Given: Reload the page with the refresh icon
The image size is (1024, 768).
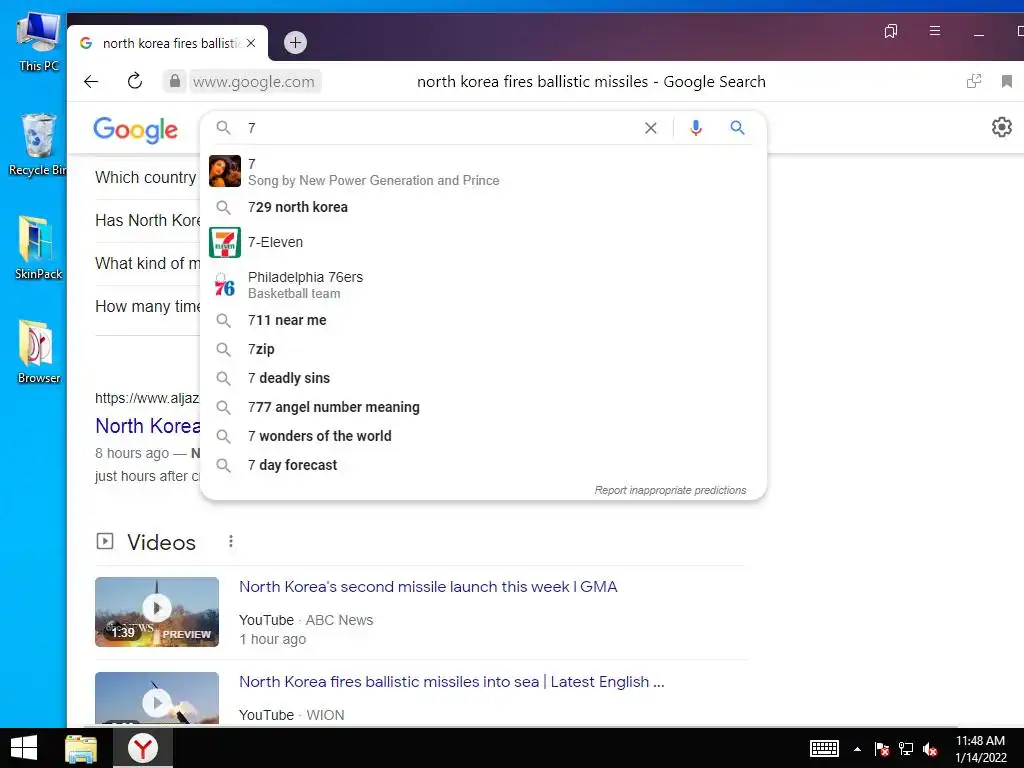Looking at the screenshot, I should coord(135,81).
